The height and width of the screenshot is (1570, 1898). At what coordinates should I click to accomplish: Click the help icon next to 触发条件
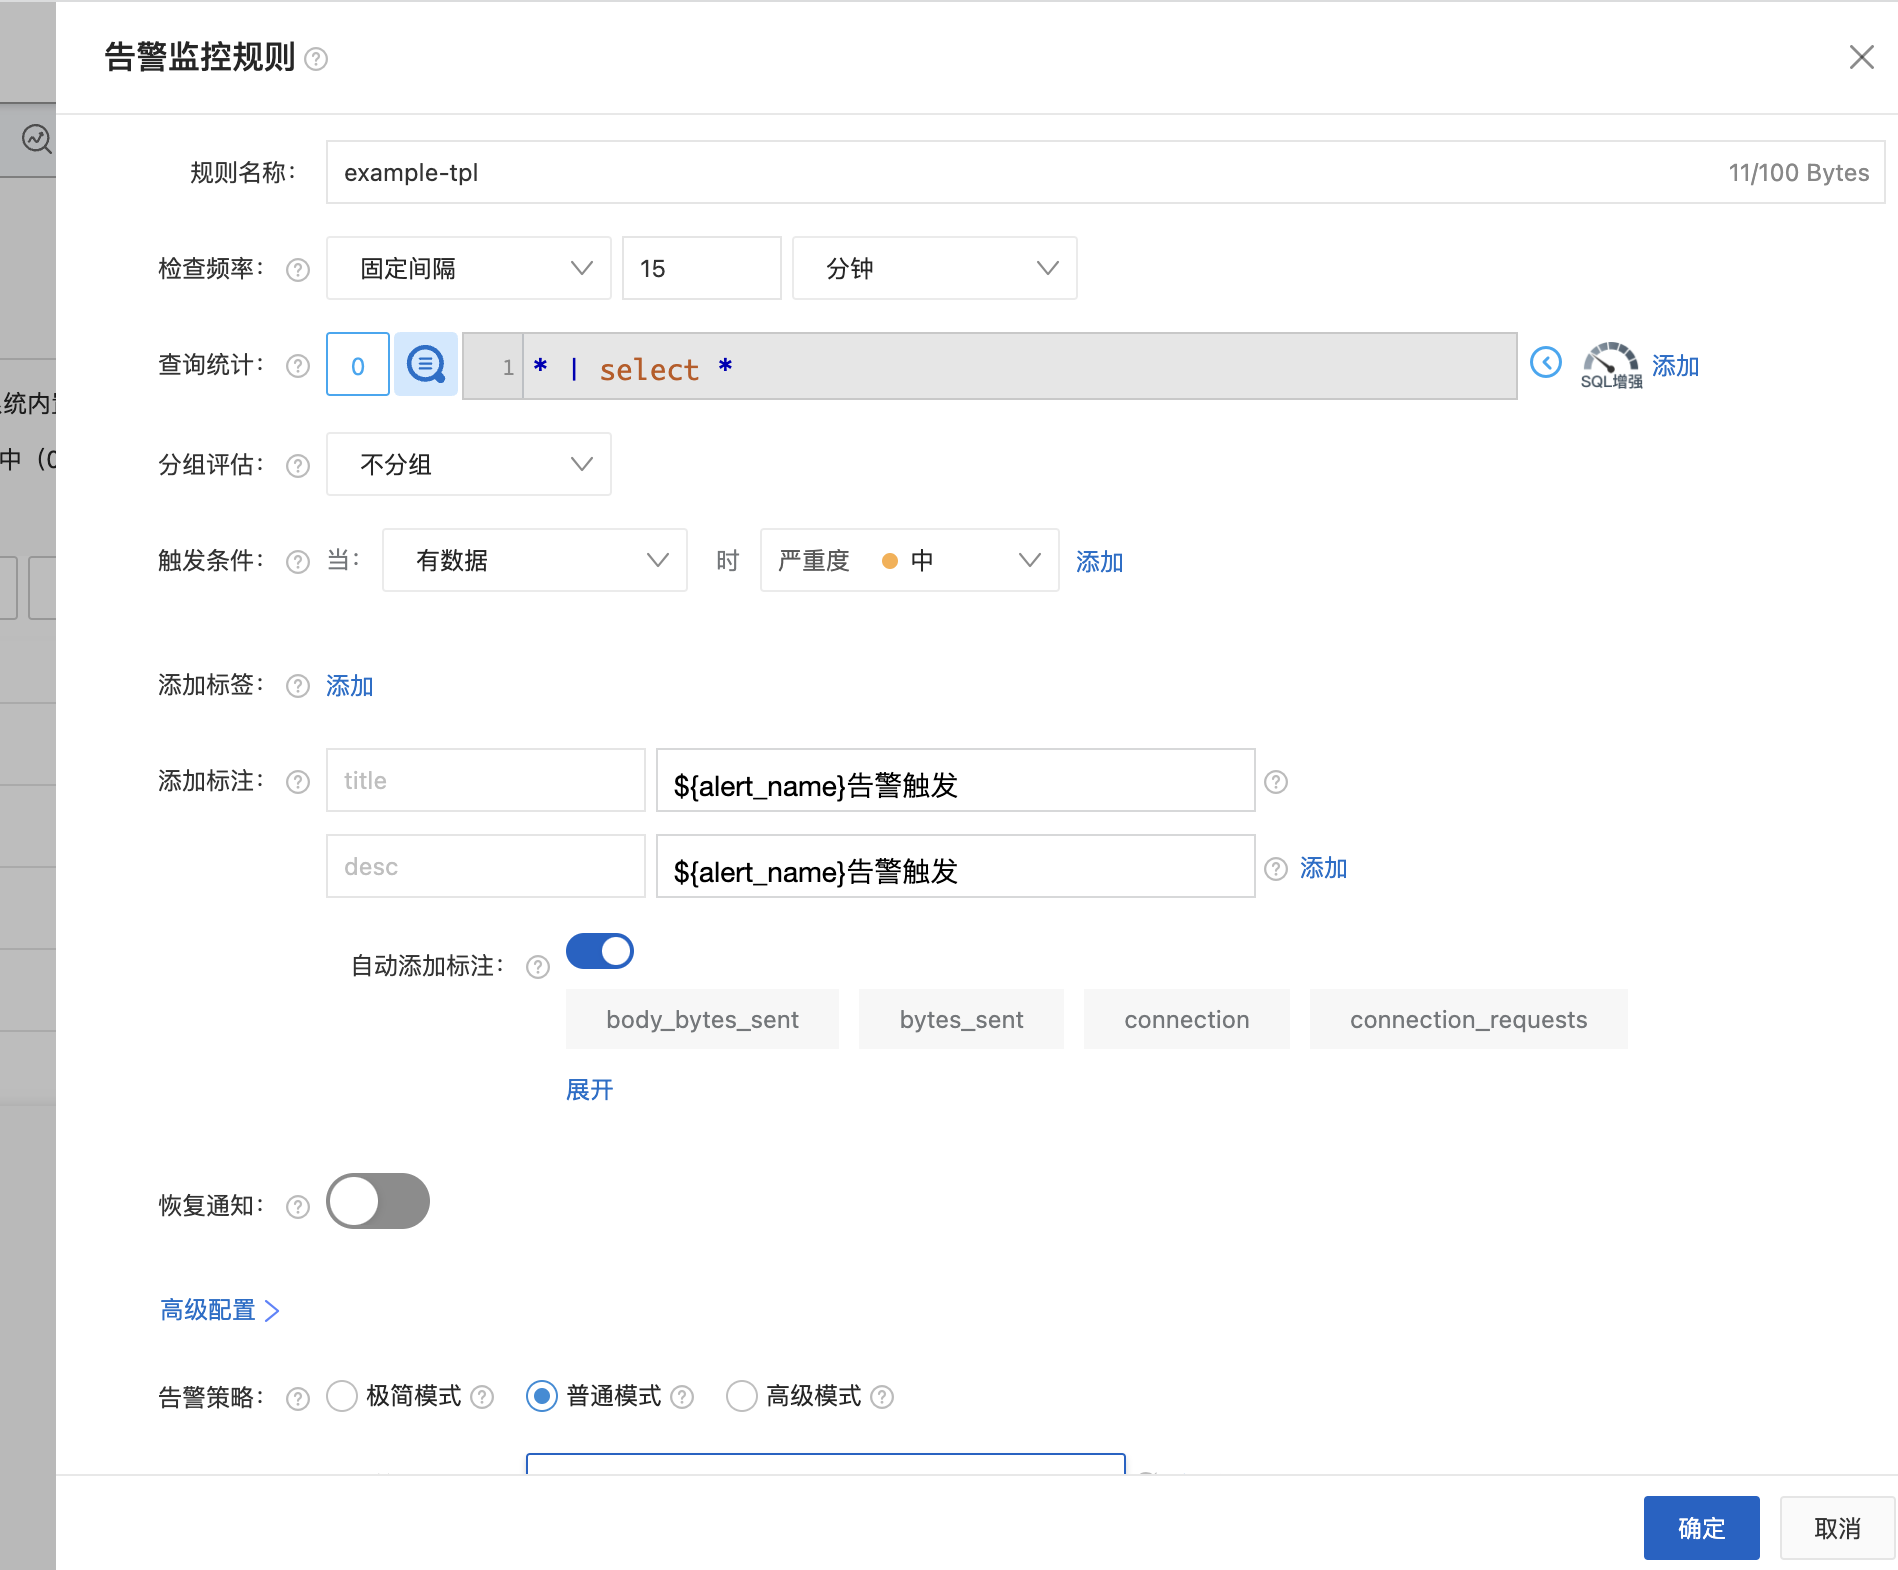[298, 562]
